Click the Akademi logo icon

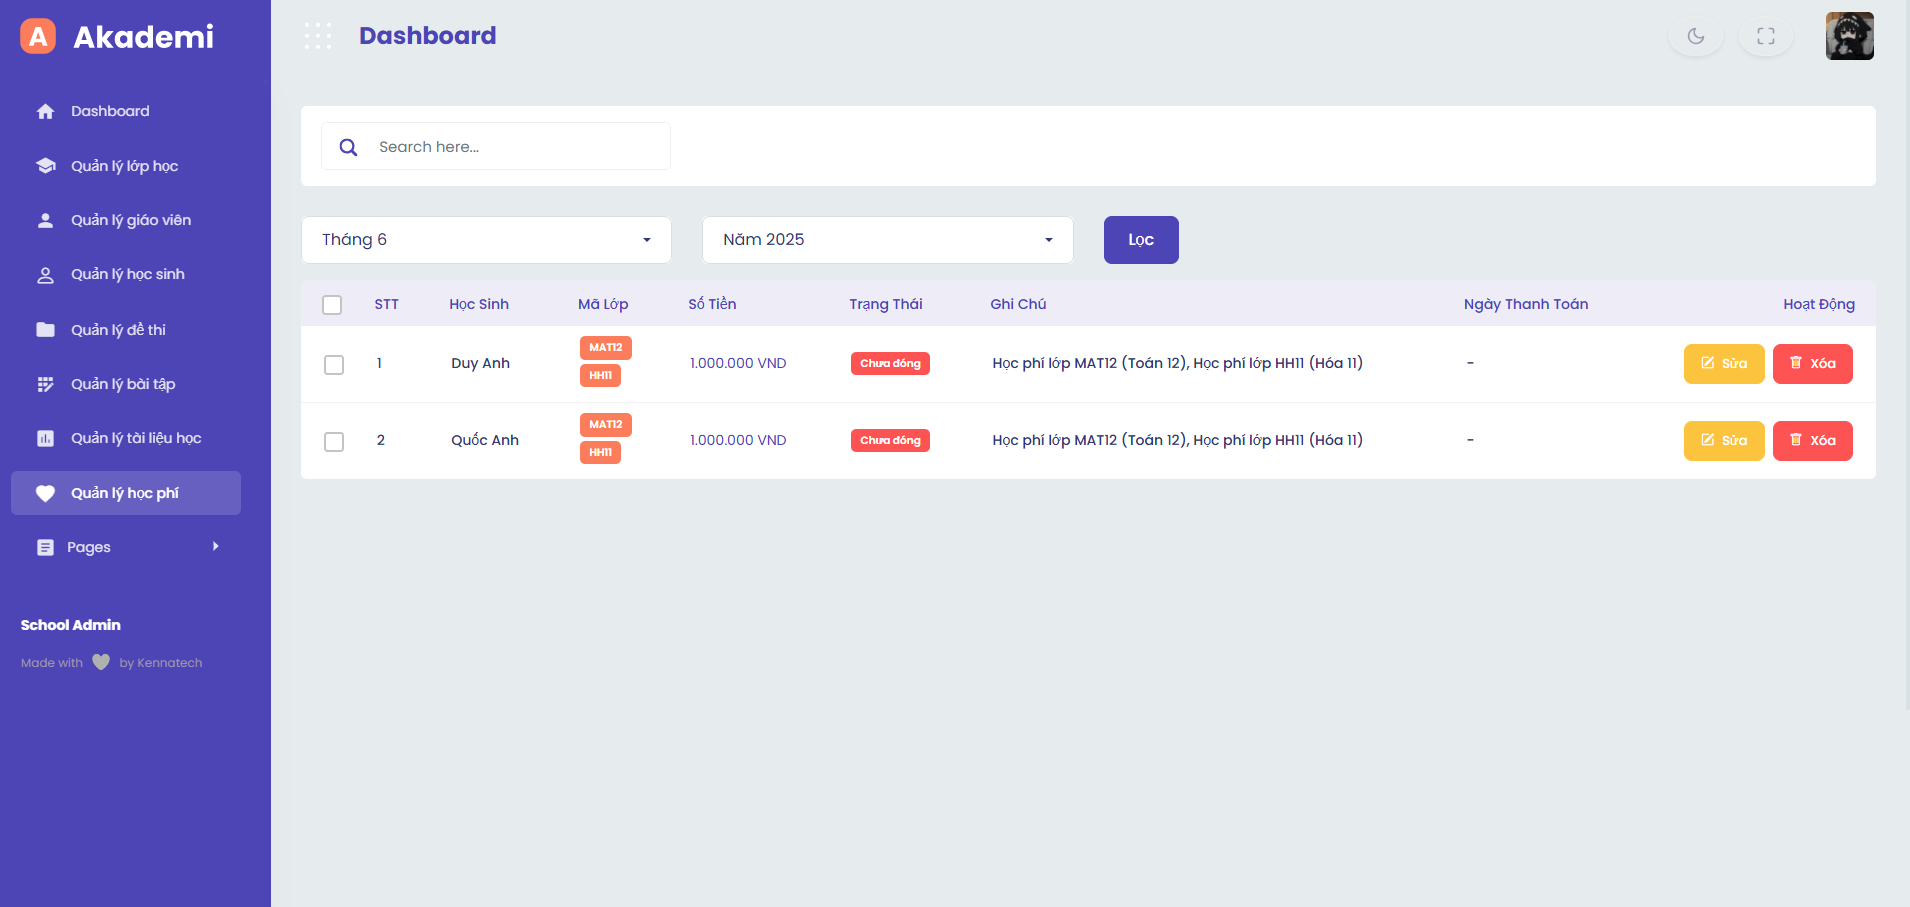point(38,36)
